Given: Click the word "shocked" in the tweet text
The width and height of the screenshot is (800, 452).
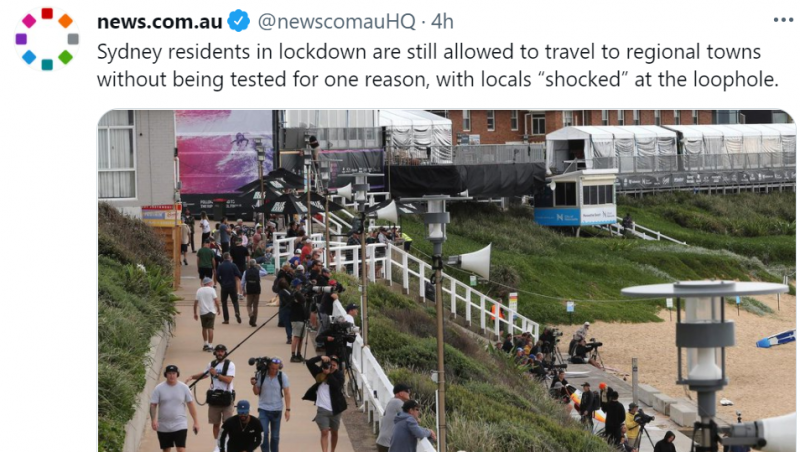Looking at the screenshot, I should point(583,79).
